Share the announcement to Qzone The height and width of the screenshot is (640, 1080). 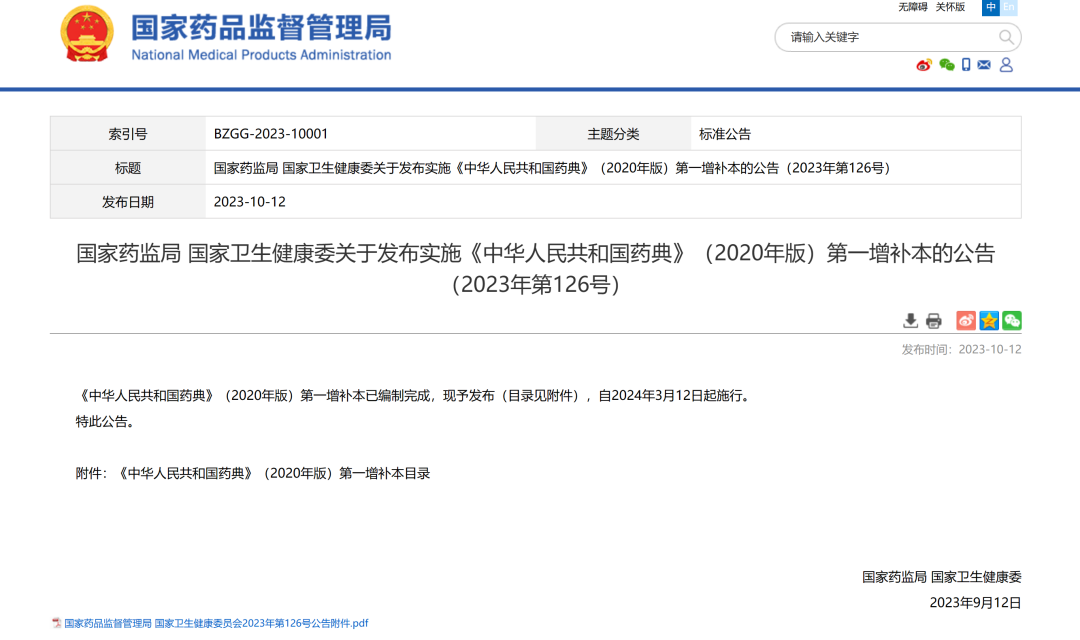tap(989, 321)
